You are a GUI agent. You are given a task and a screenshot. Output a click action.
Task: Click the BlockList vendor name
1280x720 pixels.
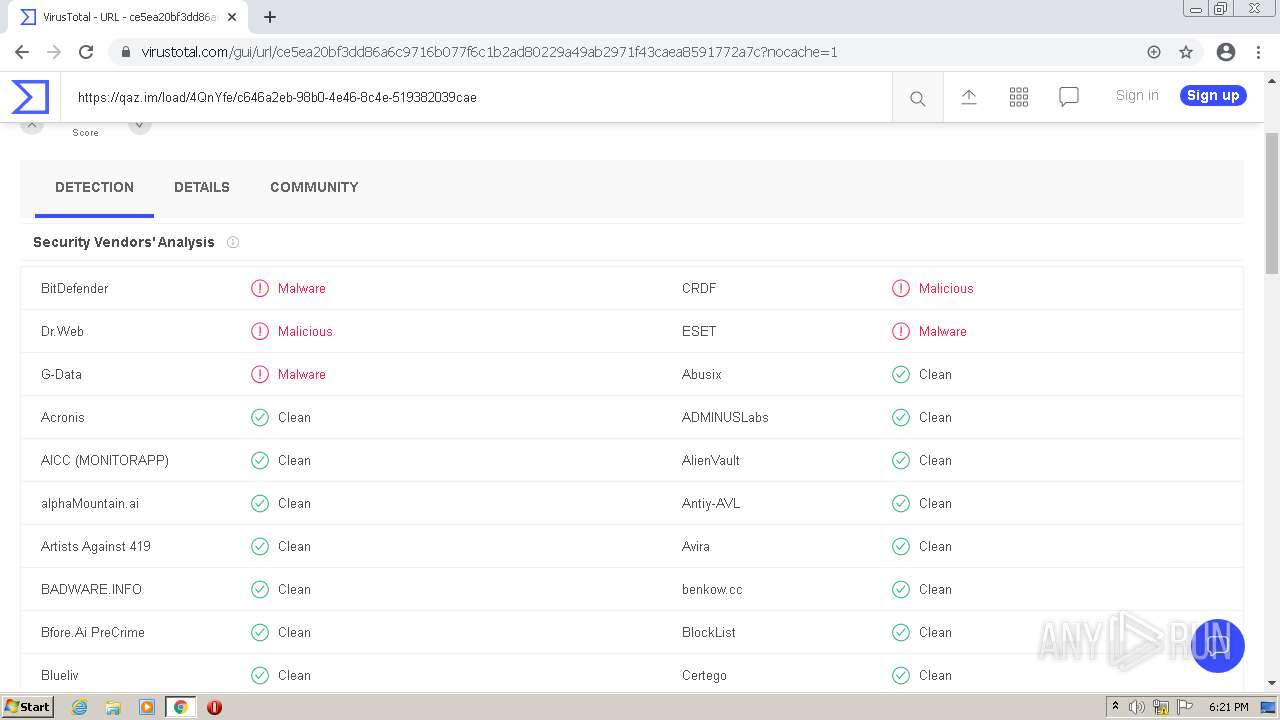pyautogui.click(x=709, y=632)
